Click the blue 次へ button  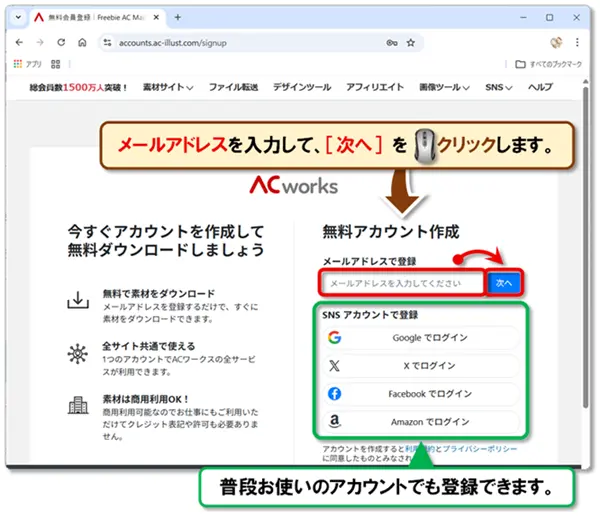click(504, 283)
